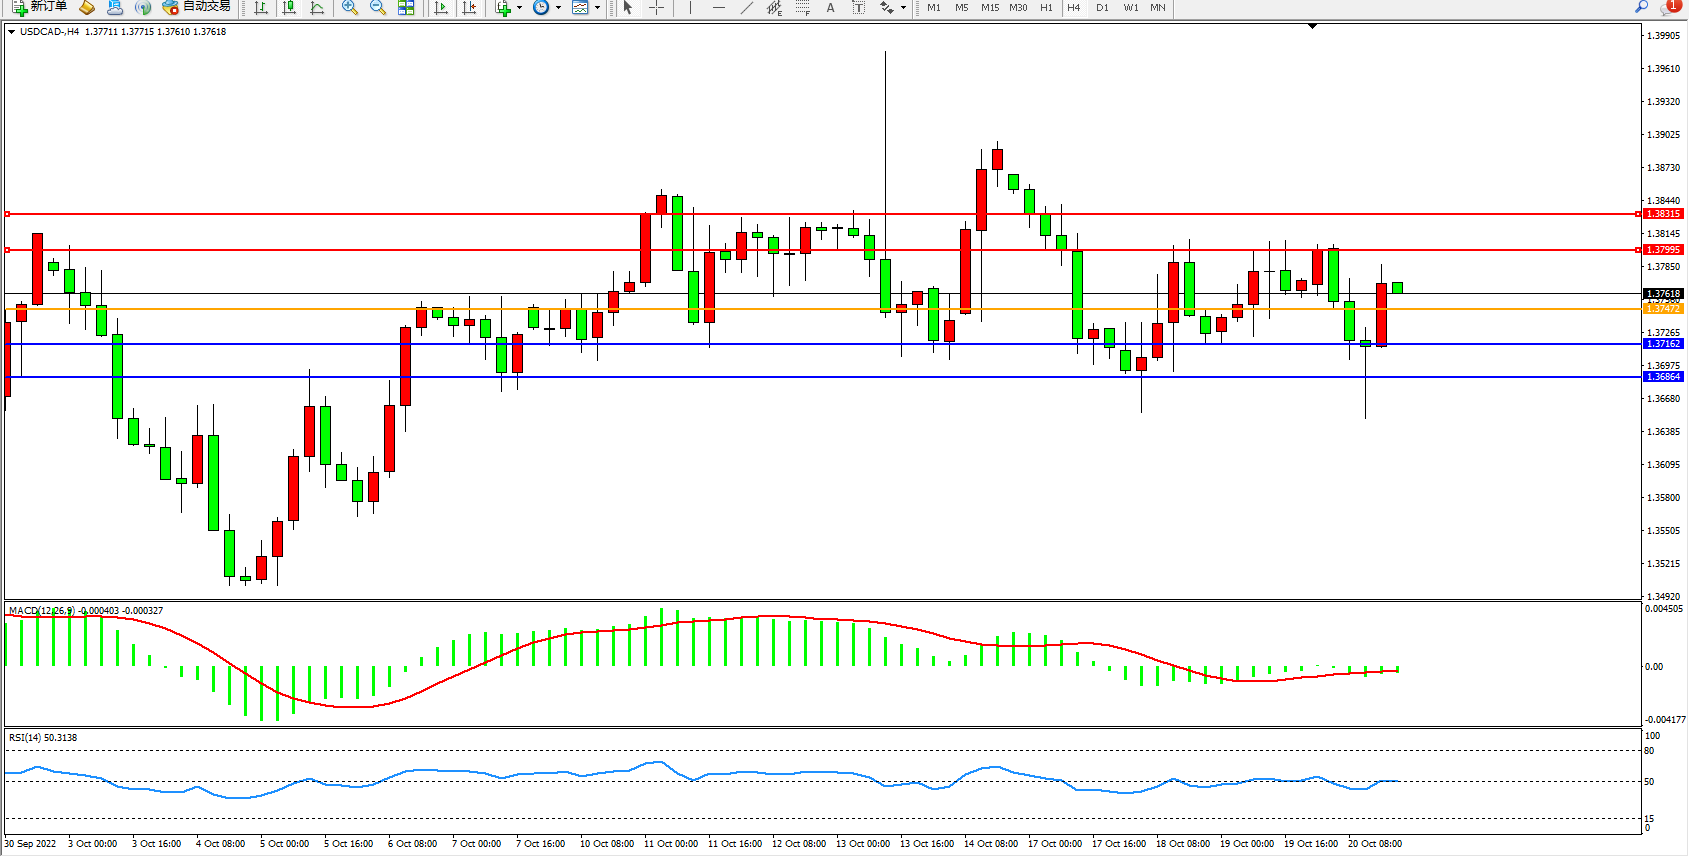Zoom in on the chart
1689x857 pixels.
click(x=350, y=8)
